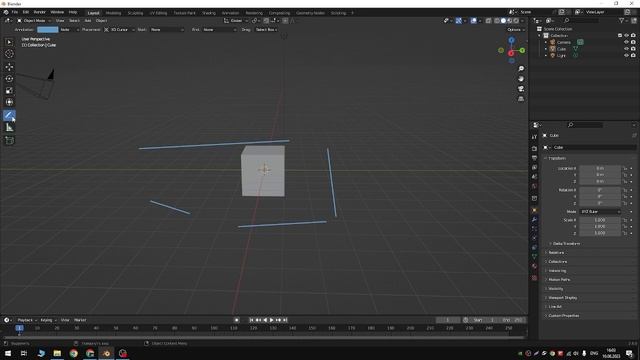Toggle visibility eye for Camera
This screenshot has width=640, height=360.
(627, 42)
